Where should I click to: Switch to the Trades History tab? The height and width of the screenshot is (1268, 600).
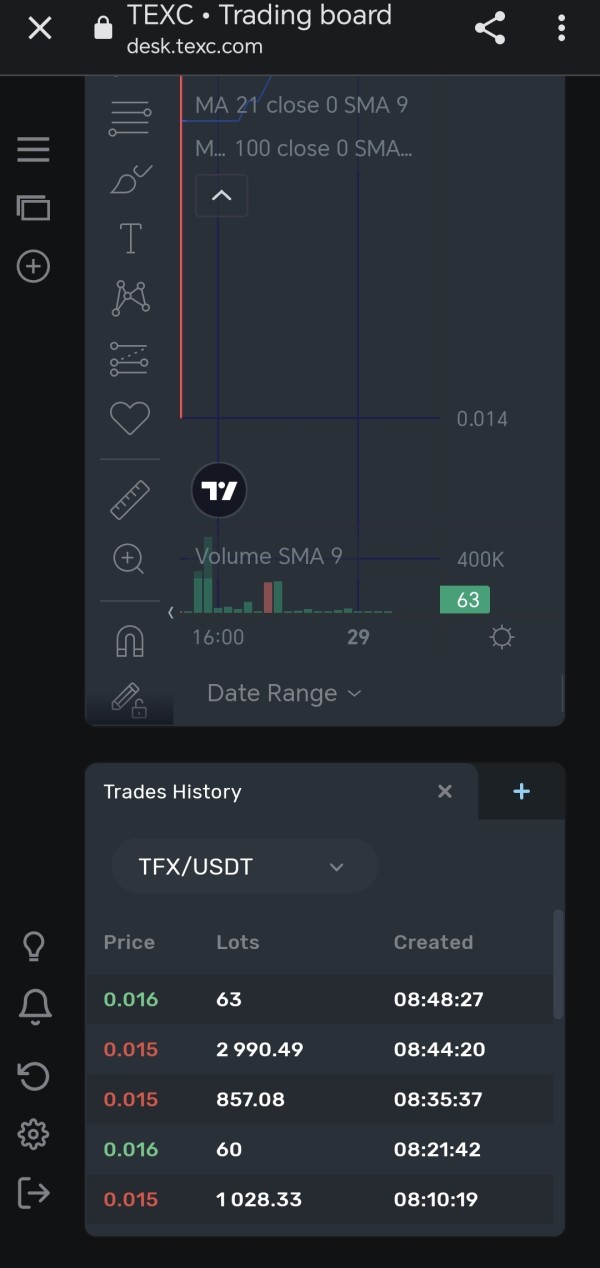click(173, 792)
